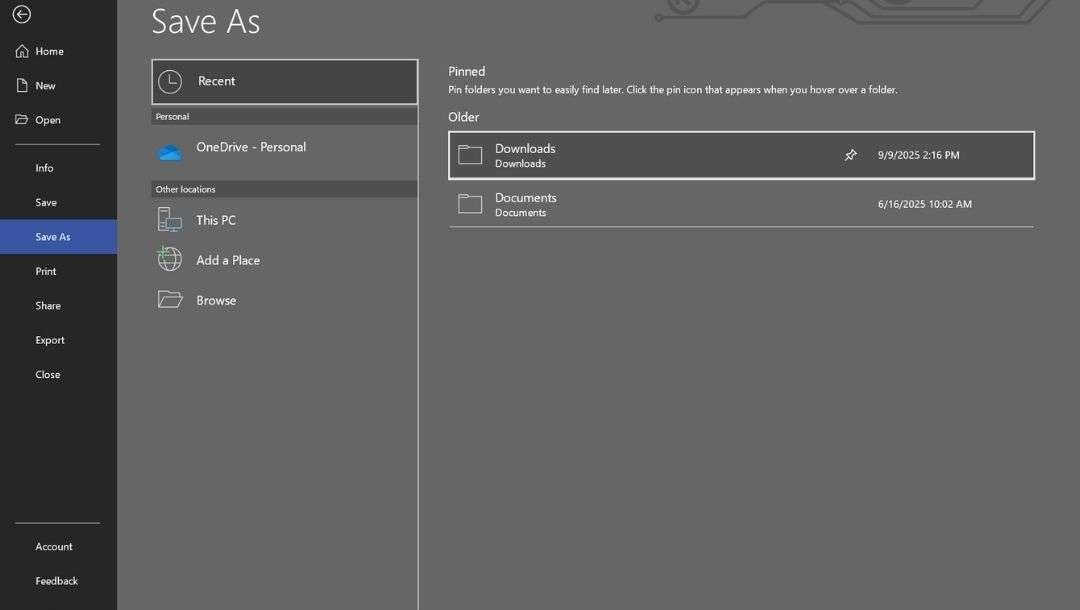Click the Documents folder icon

click(469, 203)
